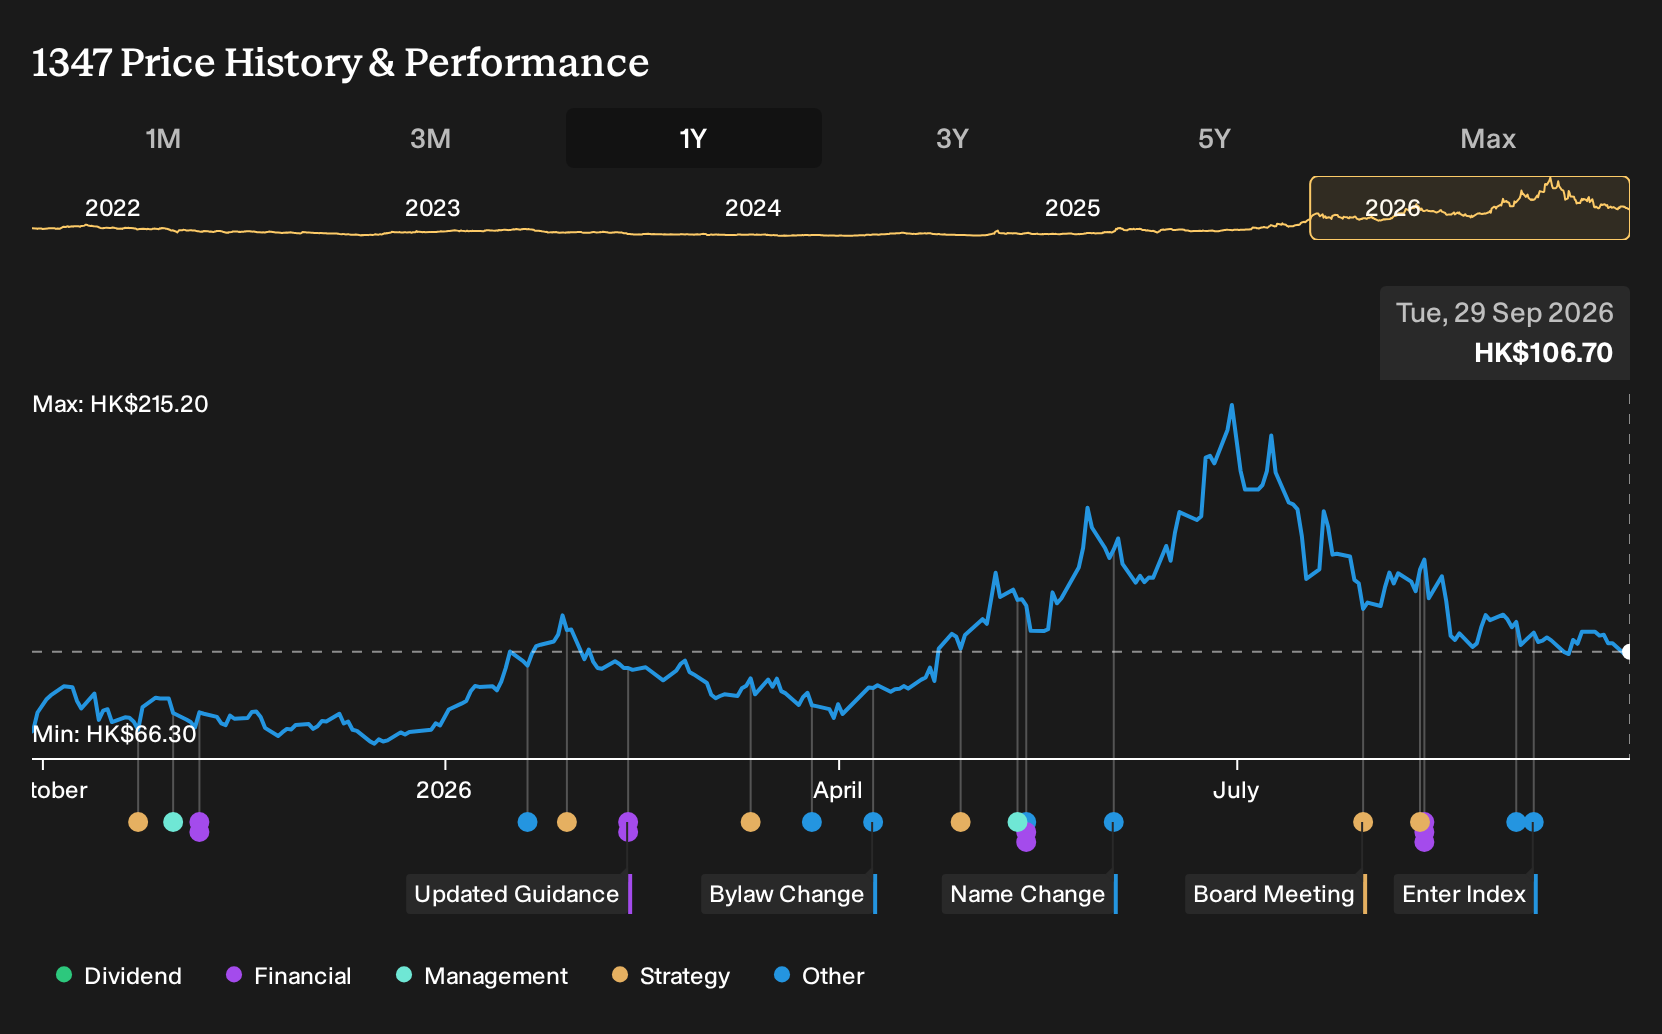Click blue marker linked to Name Change
The height and width of the screenshot is (1034, 1662).
pyautogui.click(x=1114, y=822)
